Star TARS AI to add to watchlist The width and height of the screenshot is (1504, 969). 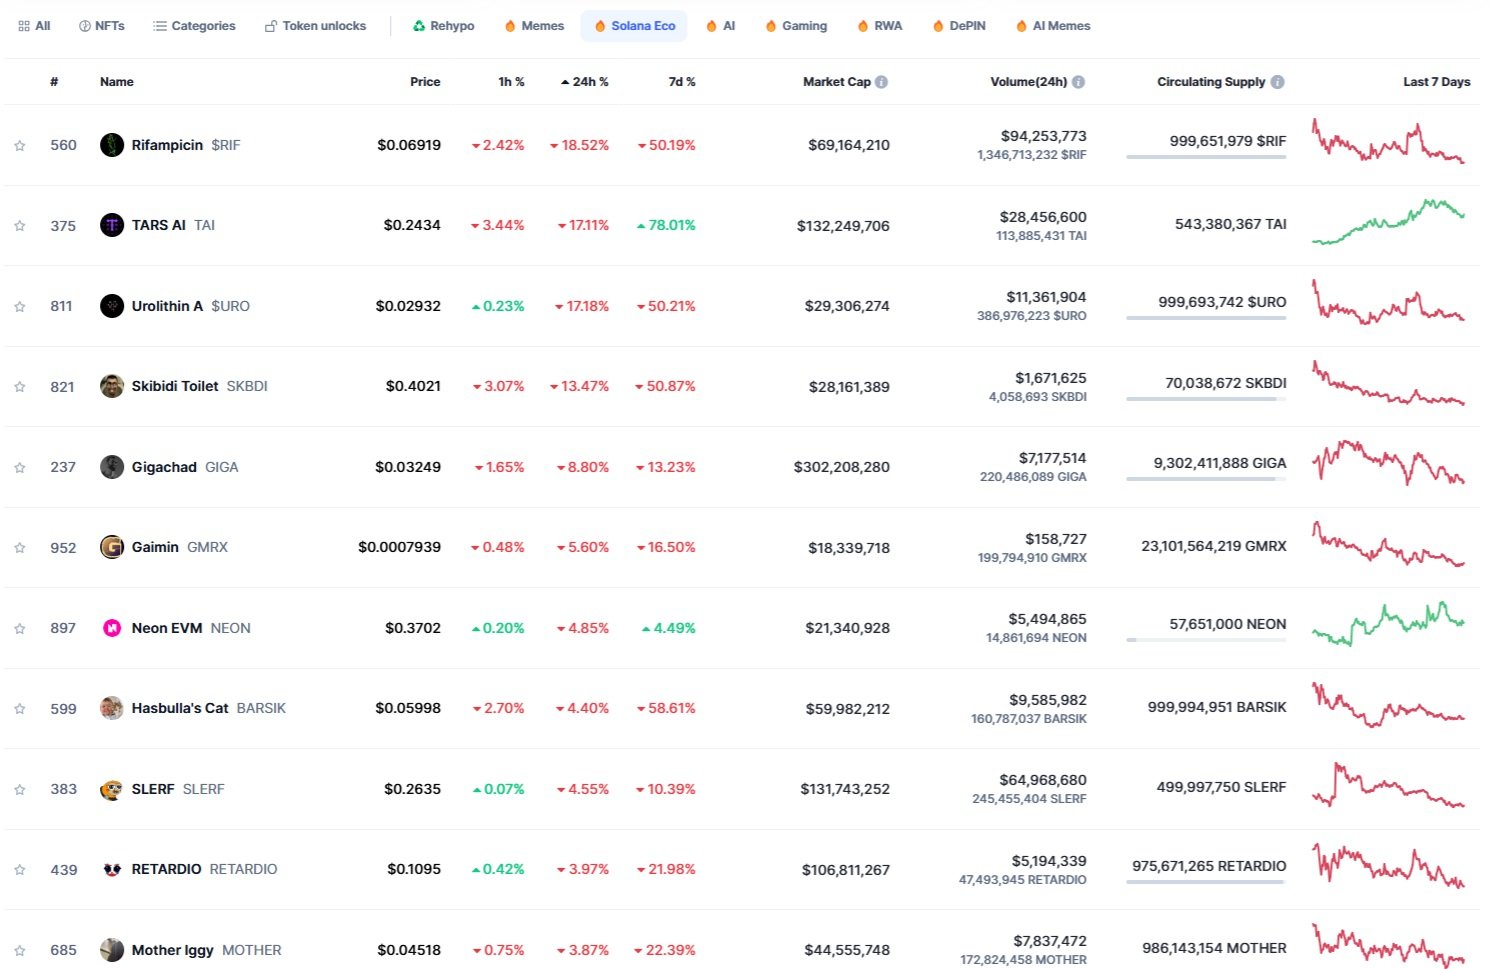(20, 226)
